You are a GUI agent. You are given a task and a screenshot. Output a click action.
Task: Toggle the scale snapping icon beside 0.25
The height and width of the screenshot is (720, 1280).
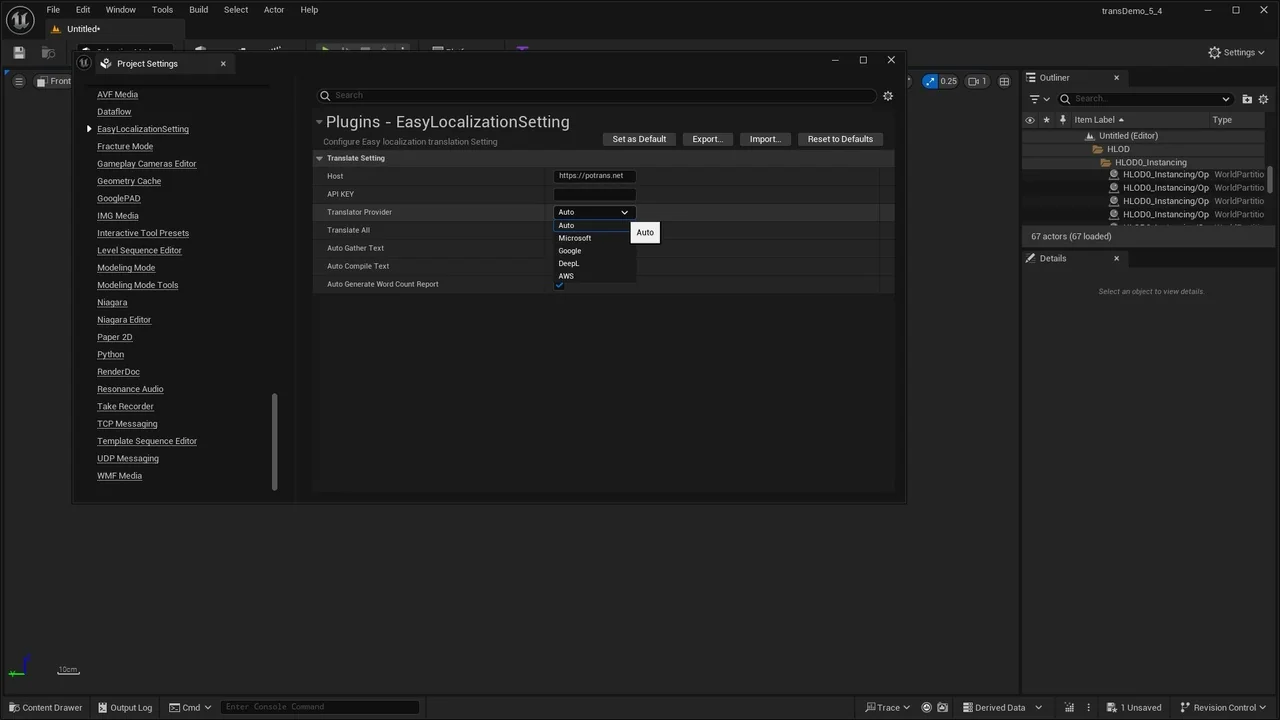tap(931, 82)
